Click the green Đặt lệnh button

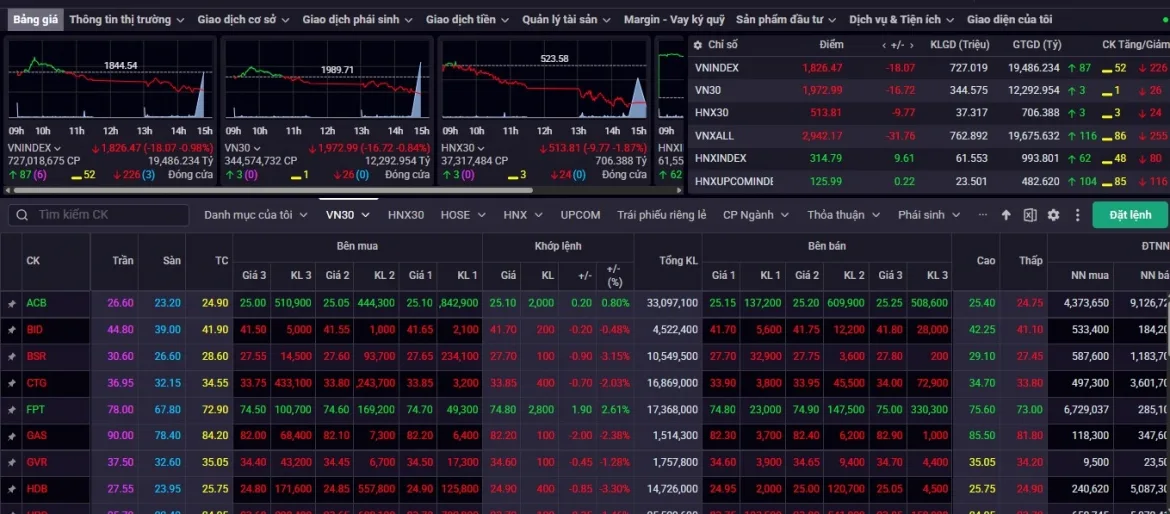1130,215
